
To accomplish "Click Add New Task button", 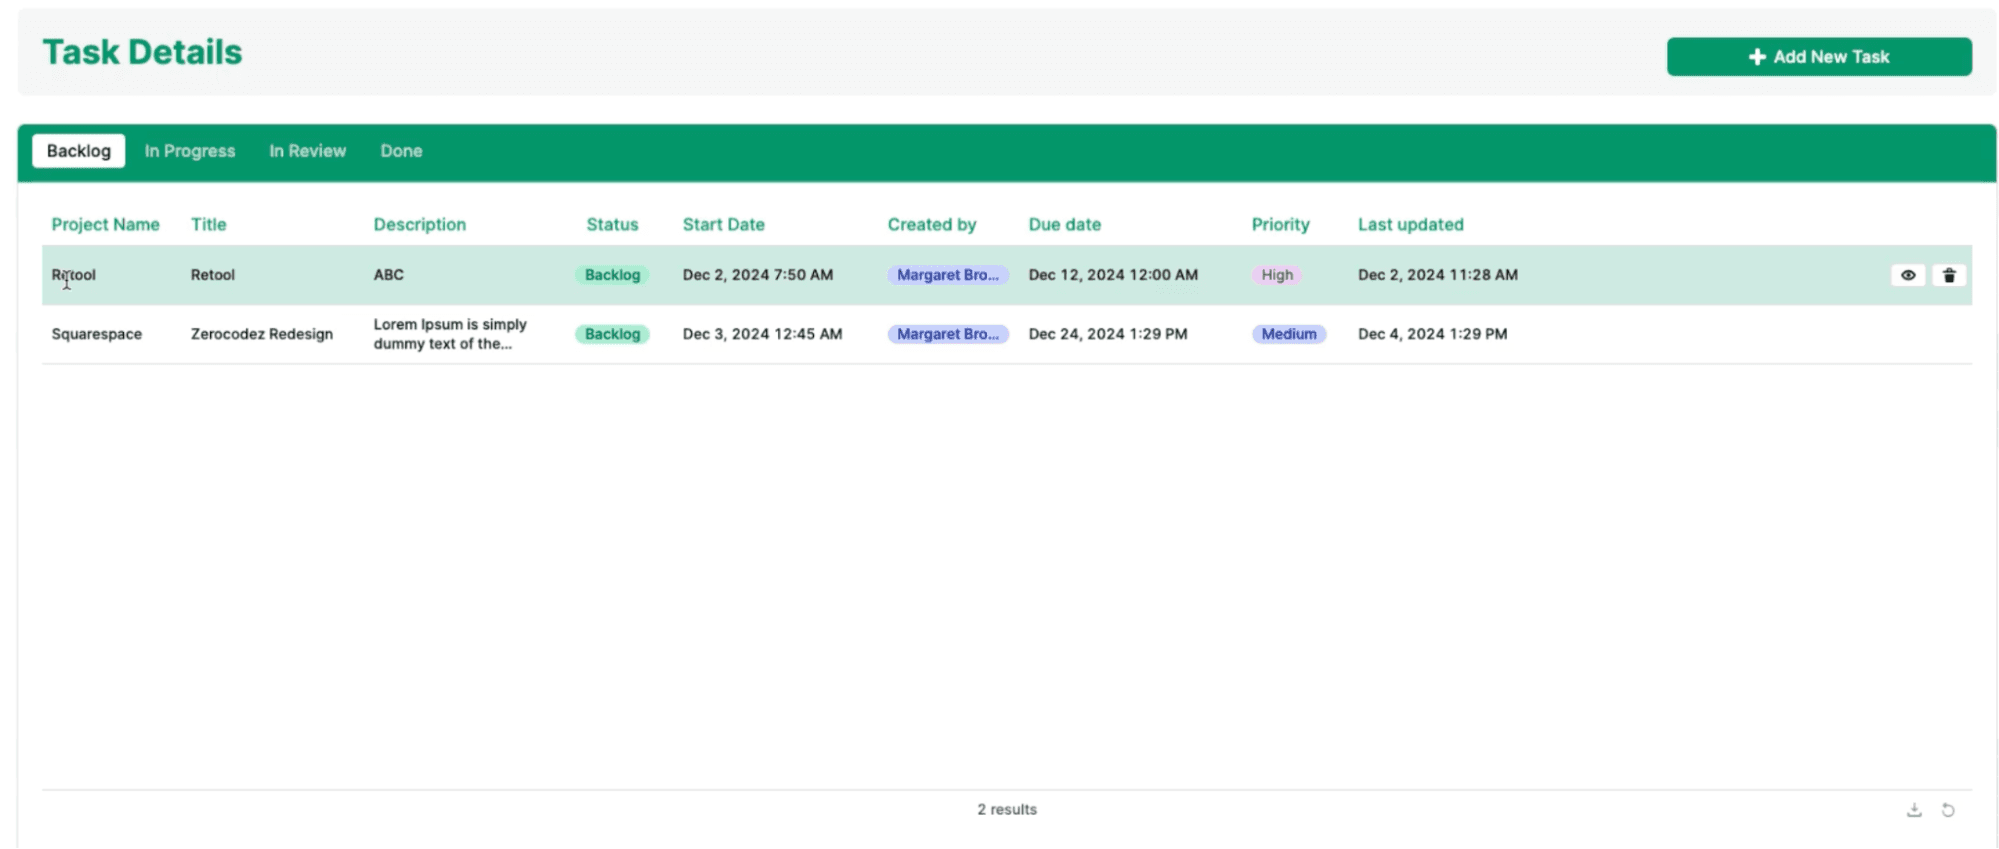I will coord(1818,57).
